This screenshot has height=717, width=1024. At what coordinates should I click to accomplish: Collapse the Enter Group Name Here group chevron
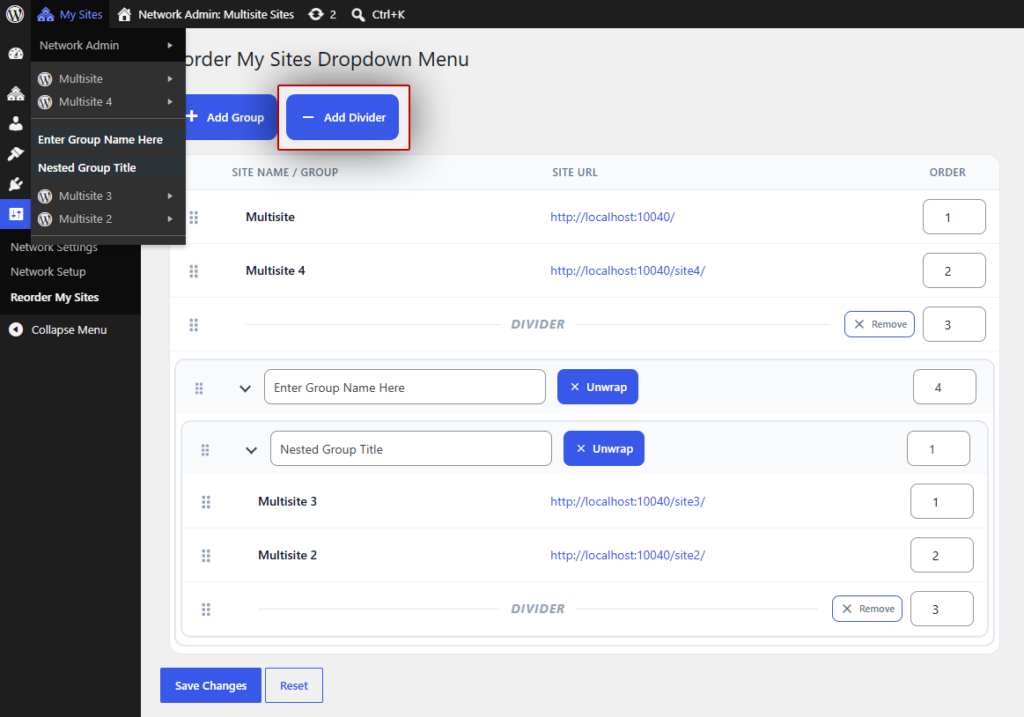pos(245,388)
